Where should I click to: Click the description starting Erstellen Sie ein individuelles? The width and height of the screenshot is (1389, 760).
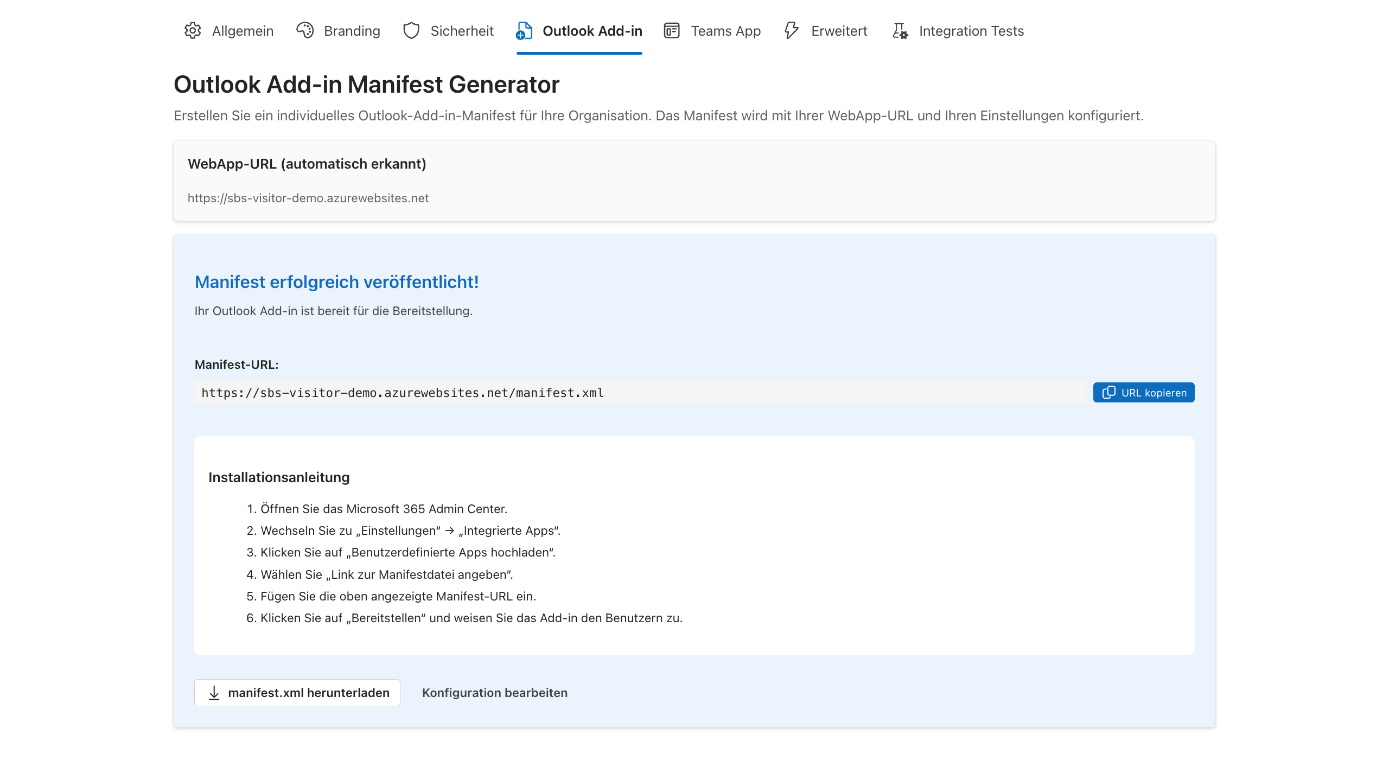click(659, 116)
